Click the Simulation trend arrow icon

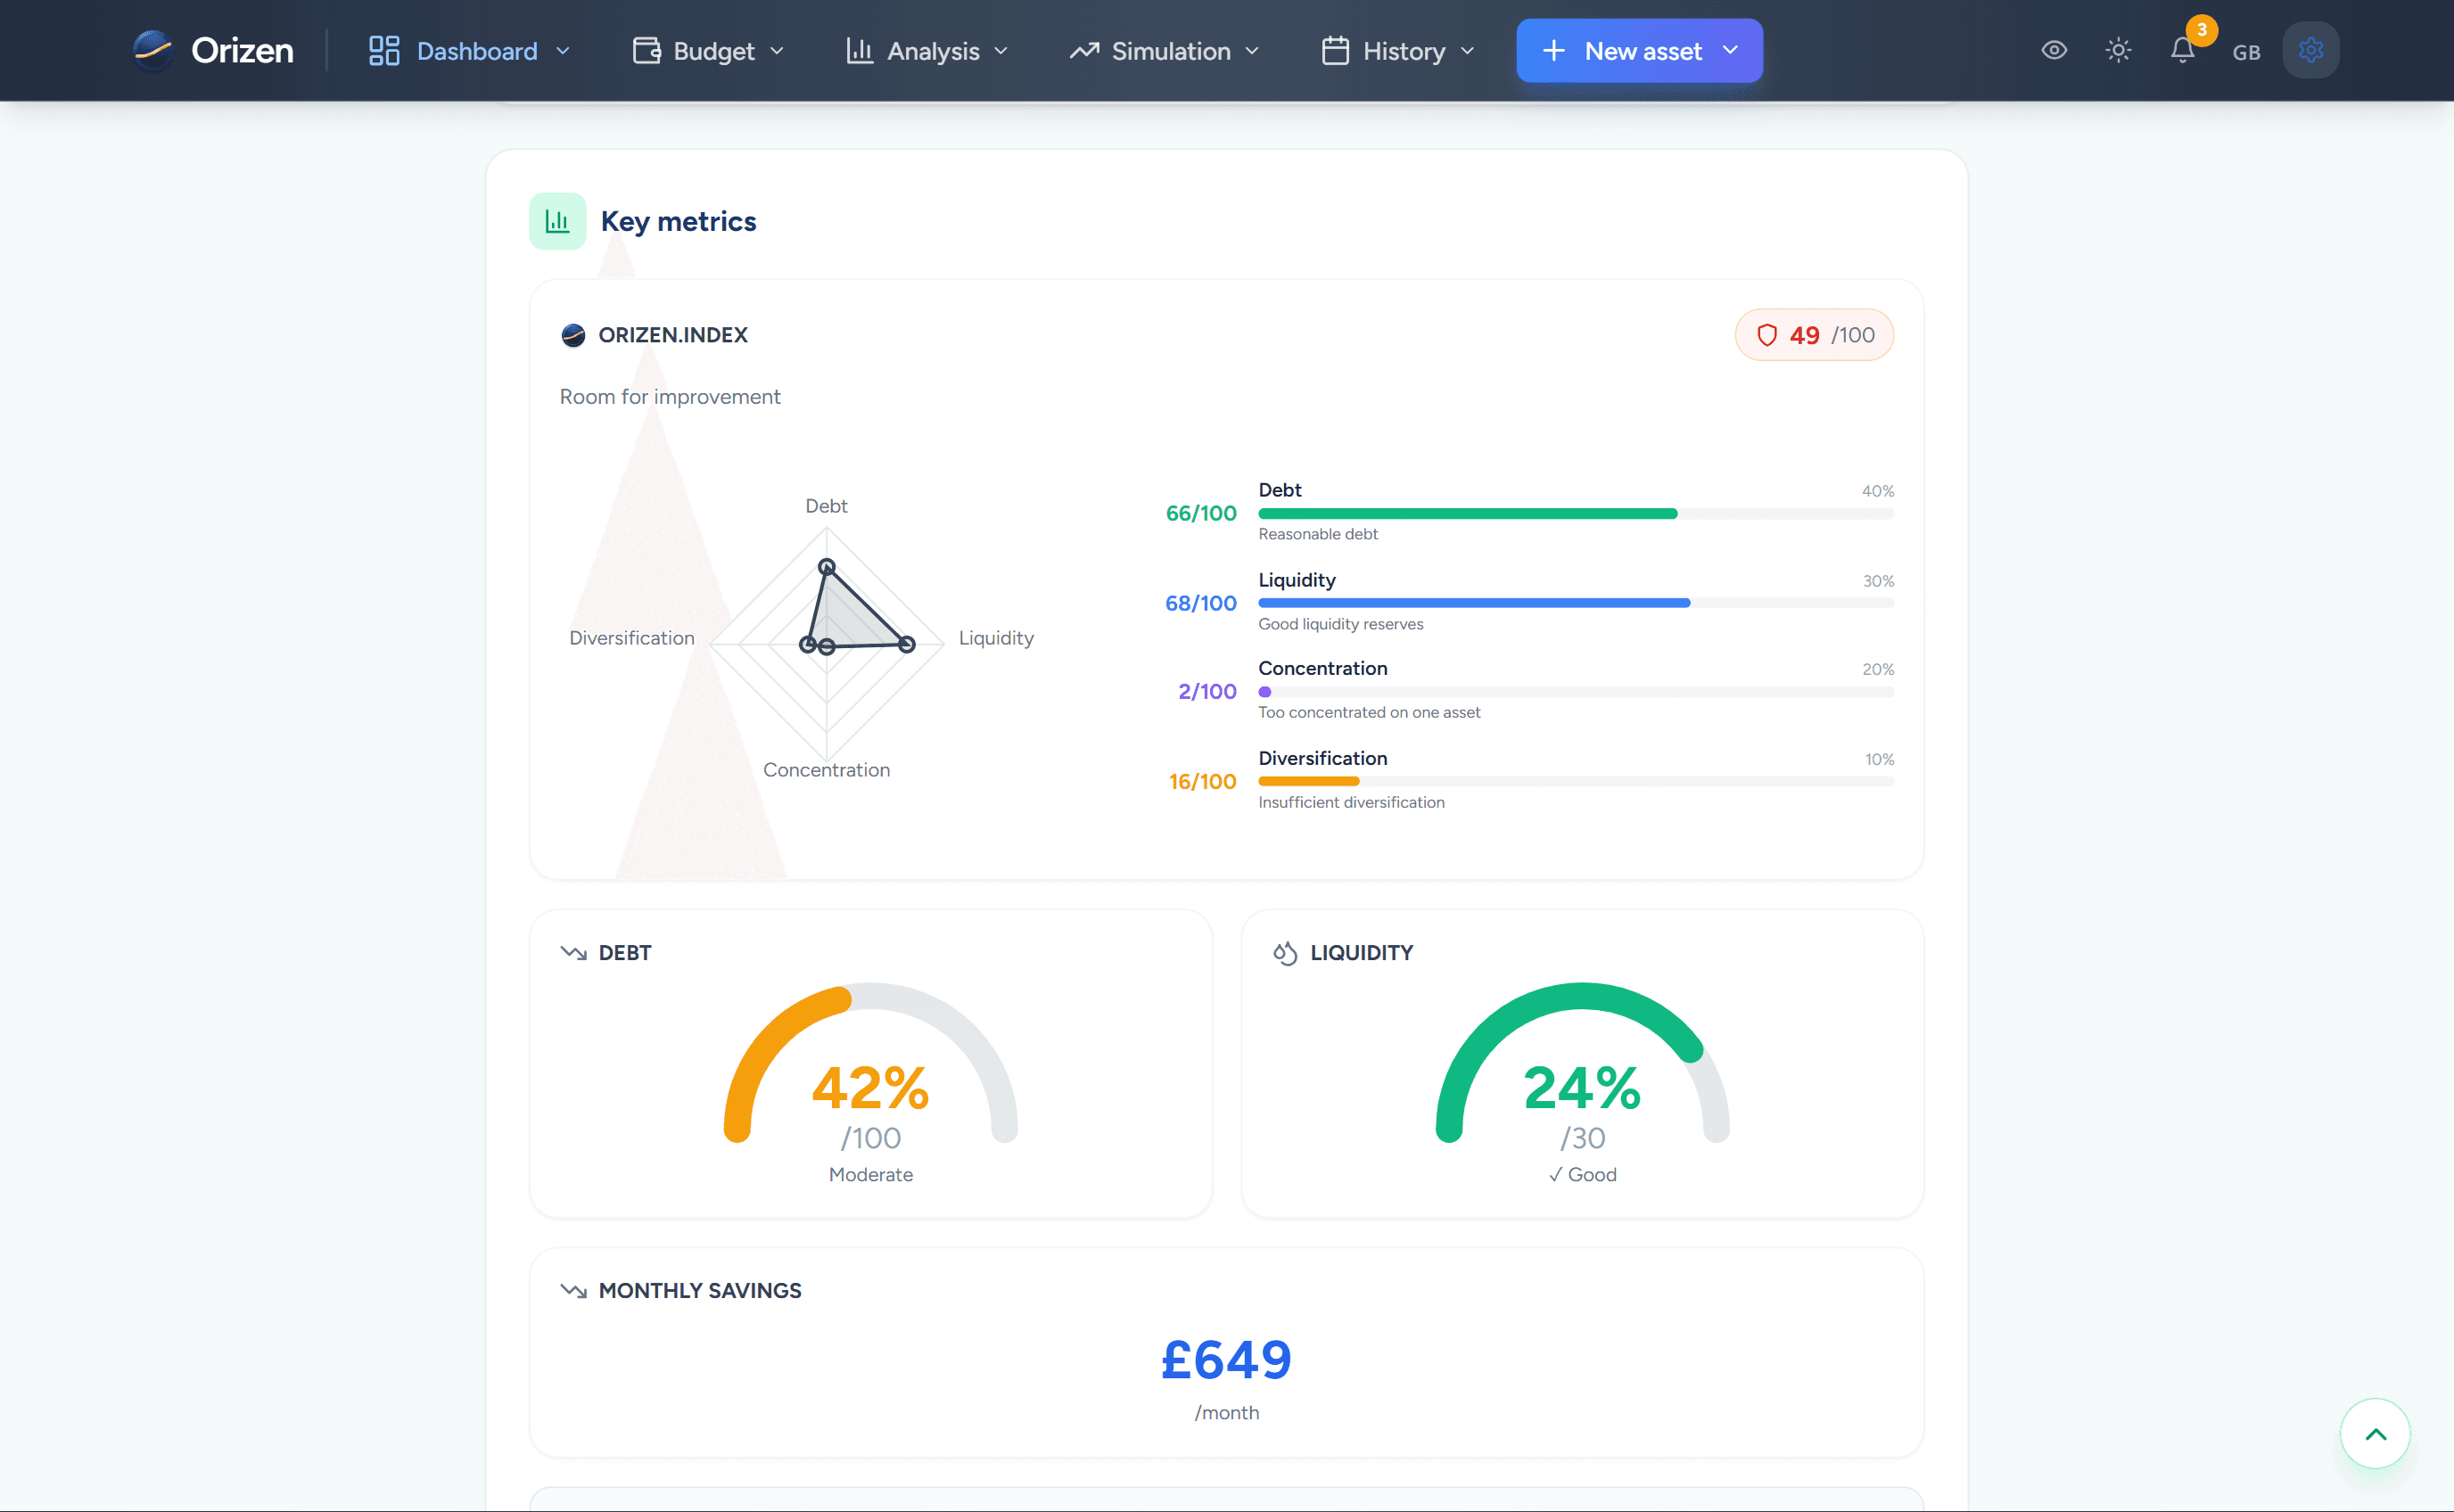pos(1084,51)
